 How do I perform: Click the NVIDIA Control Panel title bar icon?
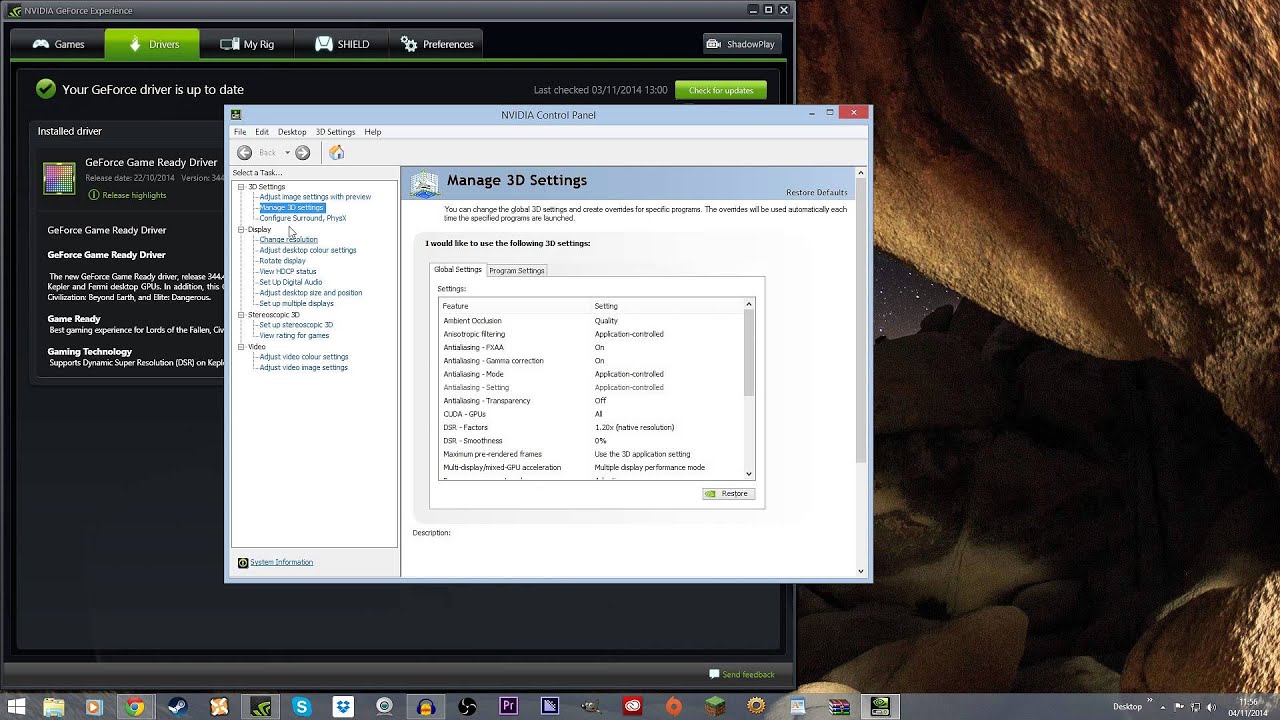pyautogui.click(x=236, y=114)
